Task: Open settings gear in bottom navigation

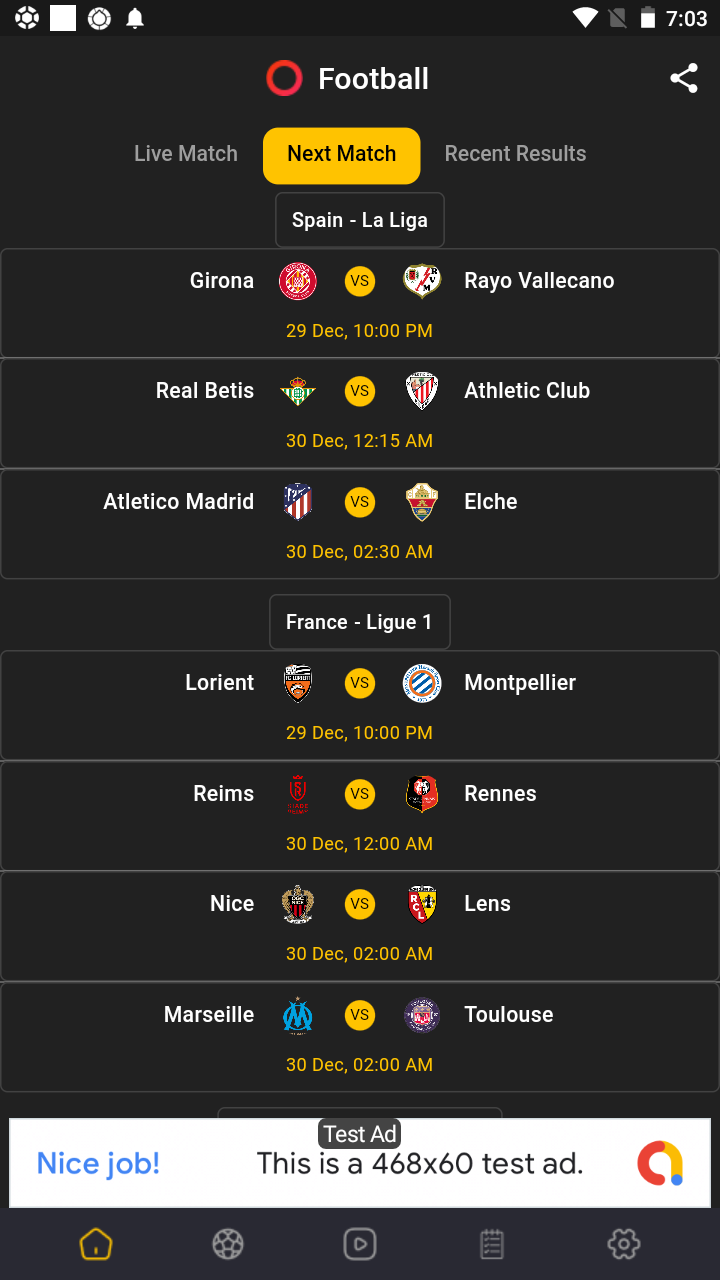Action: pyautogui.click(x=624, y=1244)
